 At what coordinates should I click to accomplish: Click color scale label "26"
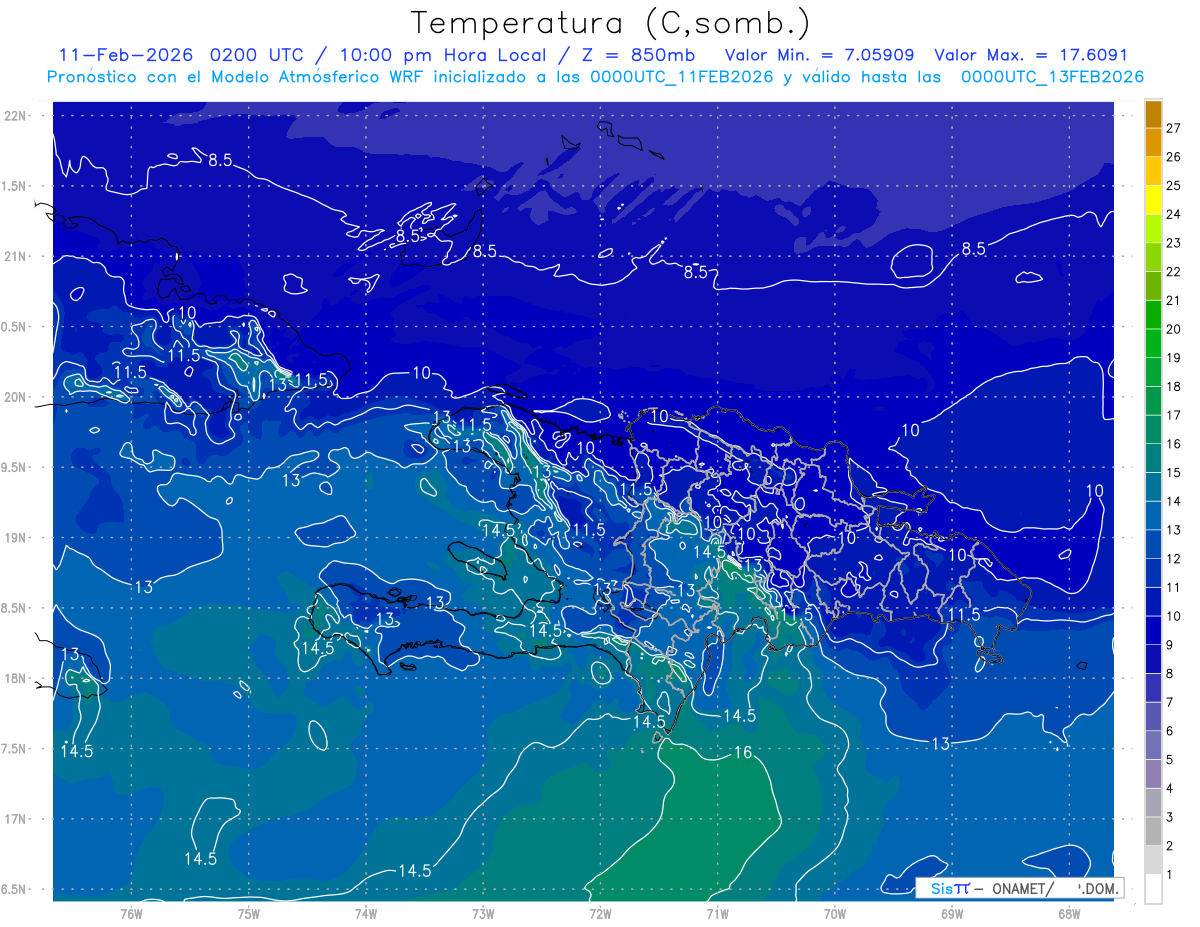coord(1174,157)
